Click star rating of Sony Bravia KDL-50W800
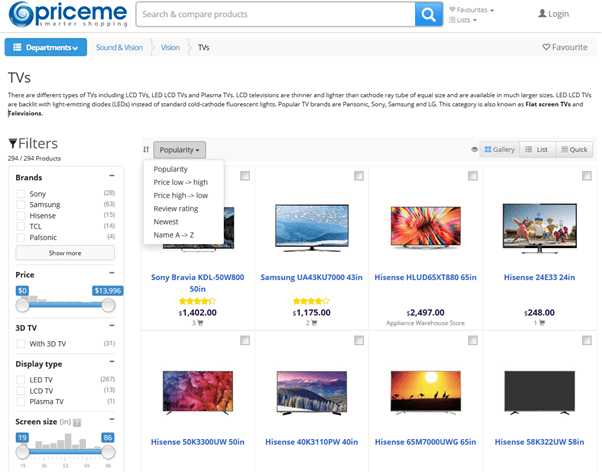Screen dimensions: 602x472 tap(197, 301)
